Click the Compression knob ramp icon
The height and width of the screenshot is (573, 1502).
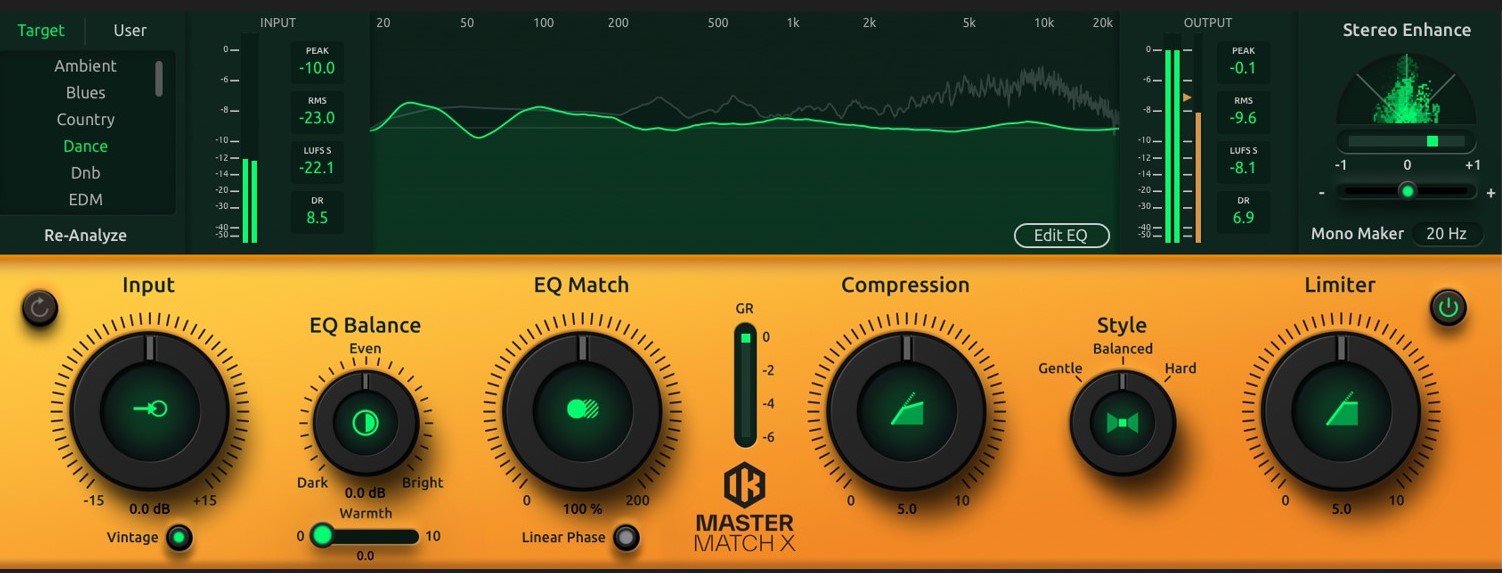coord(907,409)
